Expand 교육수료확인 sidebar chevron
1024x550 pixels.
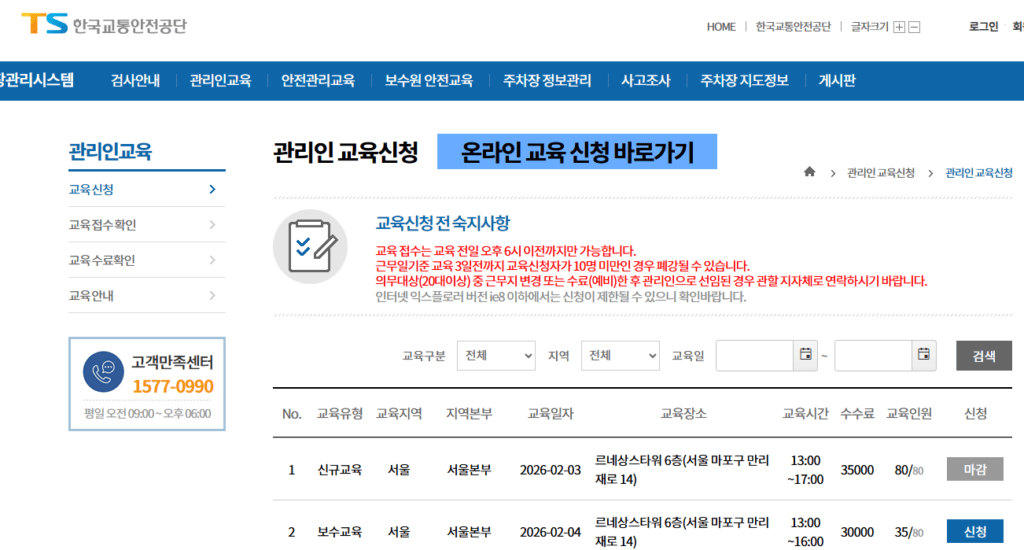click(x=212, y=260)
